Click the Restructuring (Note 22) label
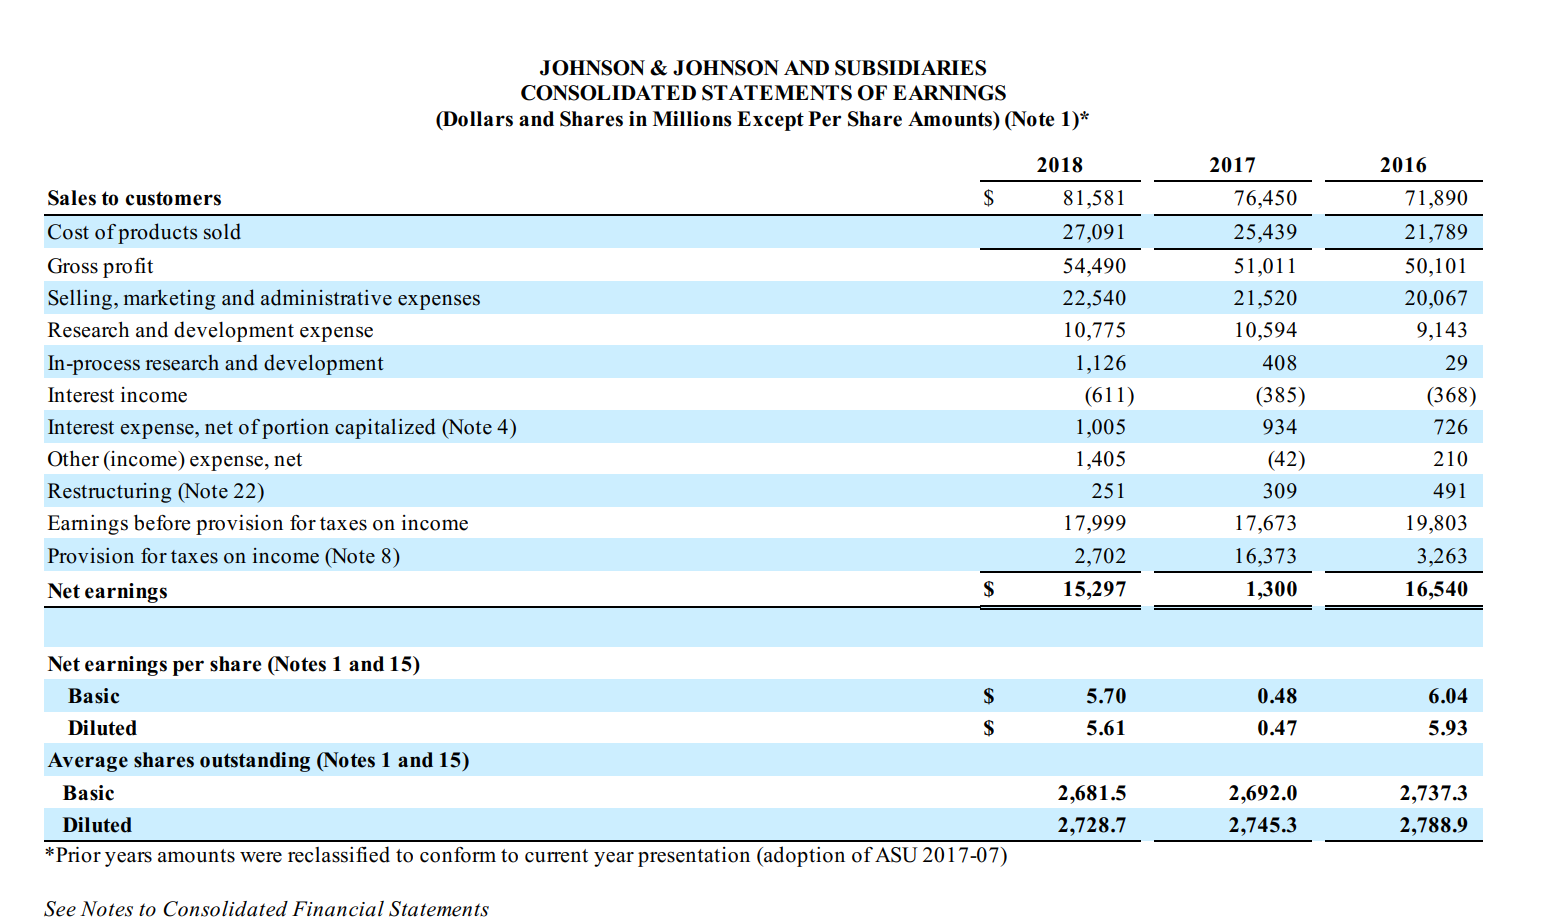 [155, 491]
